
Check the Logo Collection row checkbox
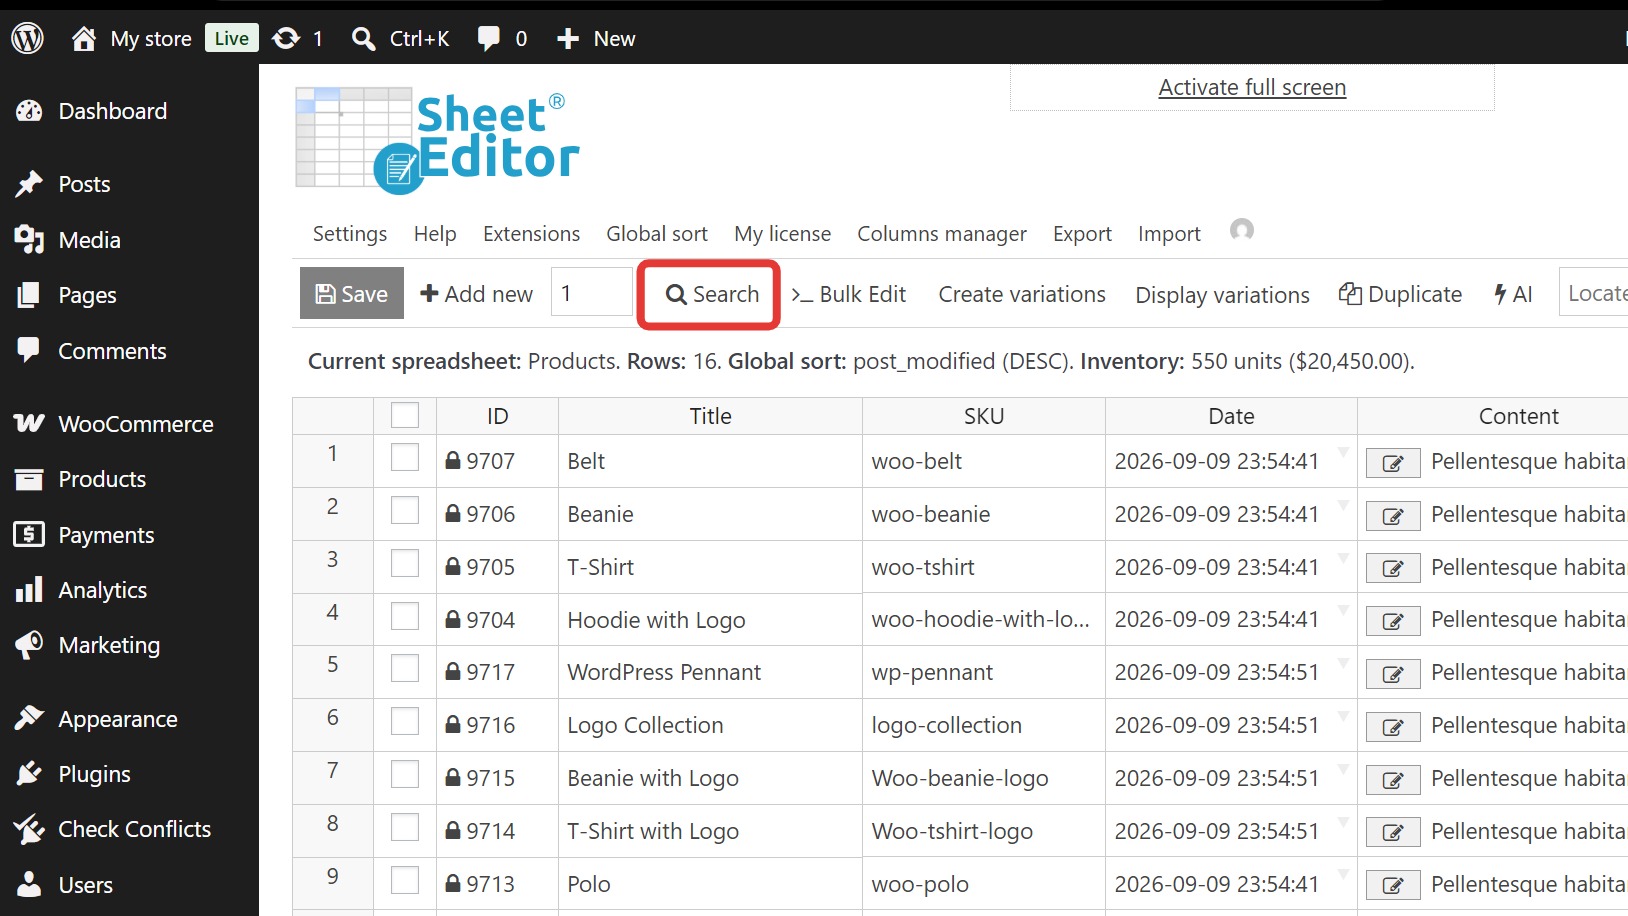405,721
